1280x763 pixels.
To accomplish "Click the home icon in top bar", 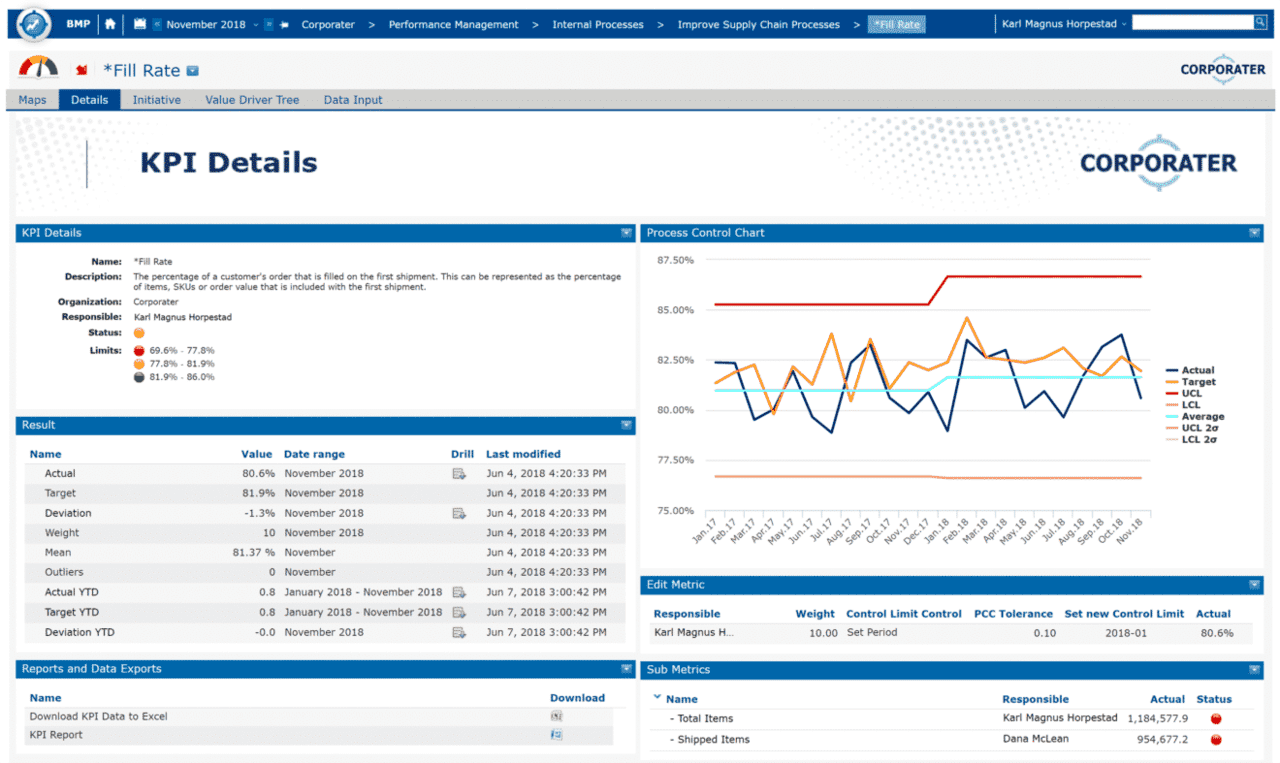I will tap(110, 24).
